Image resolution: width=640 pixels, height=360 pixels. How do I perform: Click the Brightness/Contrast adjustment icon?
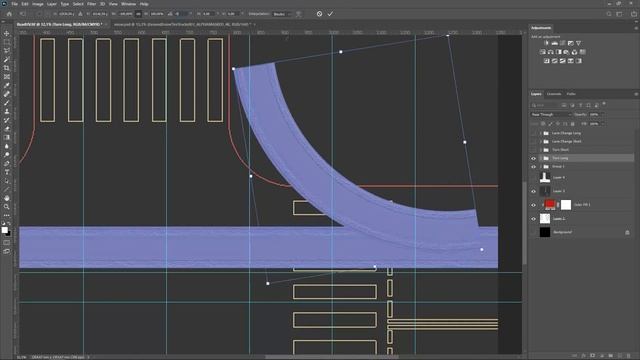click(547, 43)
